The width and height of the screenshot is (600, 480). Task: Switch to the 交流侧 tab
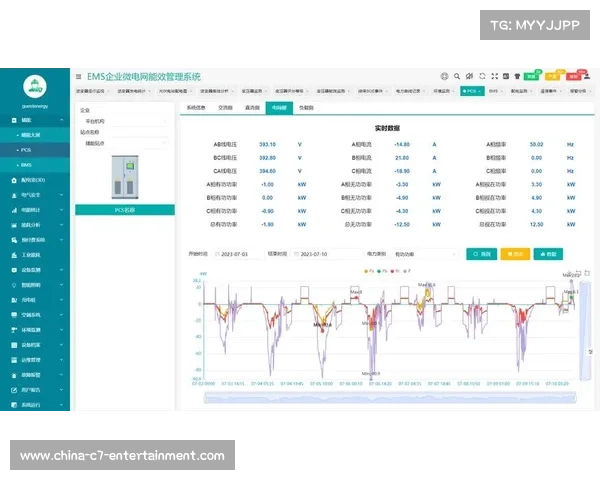pos(225,106)
